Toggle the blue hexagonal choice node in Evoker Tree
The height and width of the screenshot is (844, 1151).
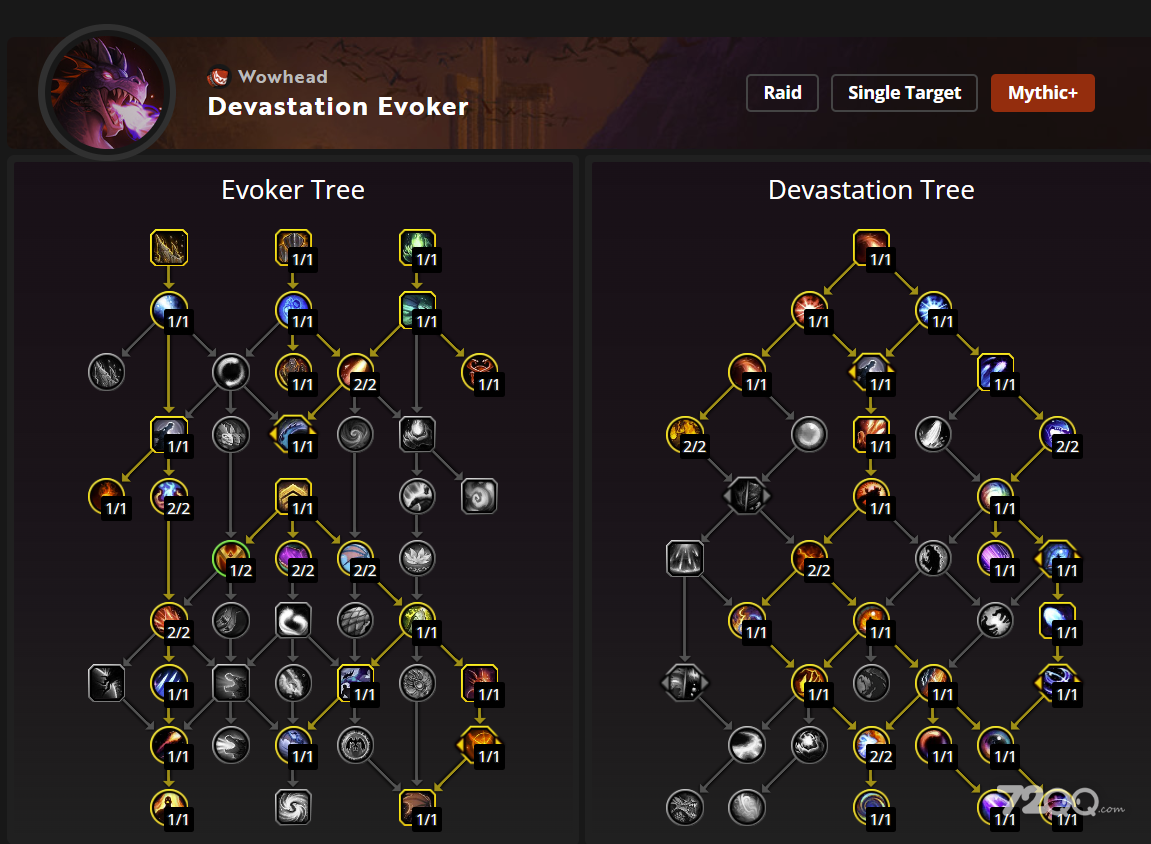click(x=293, y=434)
